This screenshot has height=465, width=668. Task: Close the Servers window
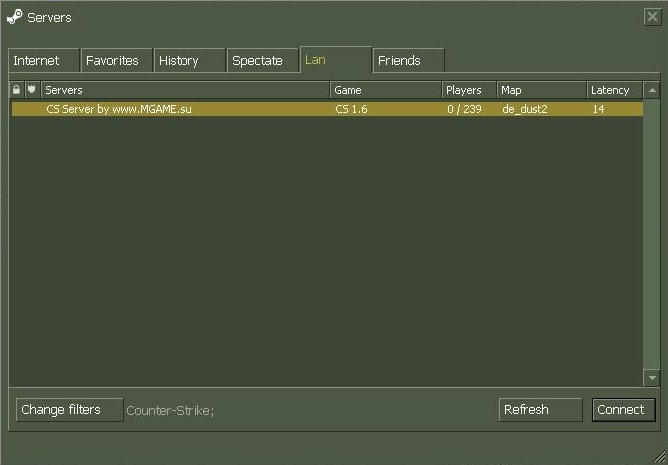(652, 17)
